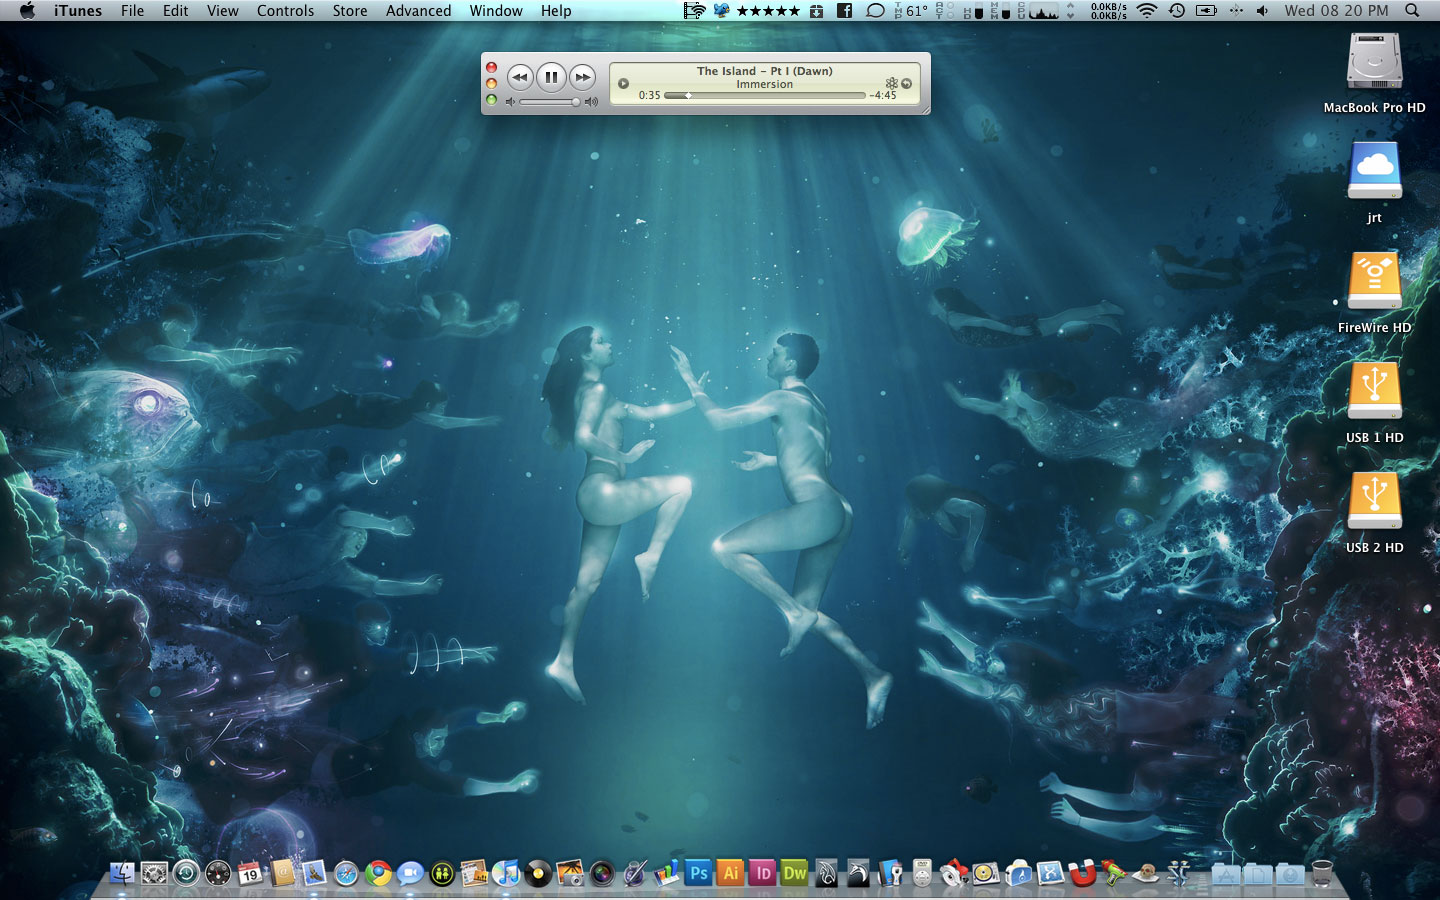Open the Facebook menu bar icon

pyautogui.click(x=844, y=11)
